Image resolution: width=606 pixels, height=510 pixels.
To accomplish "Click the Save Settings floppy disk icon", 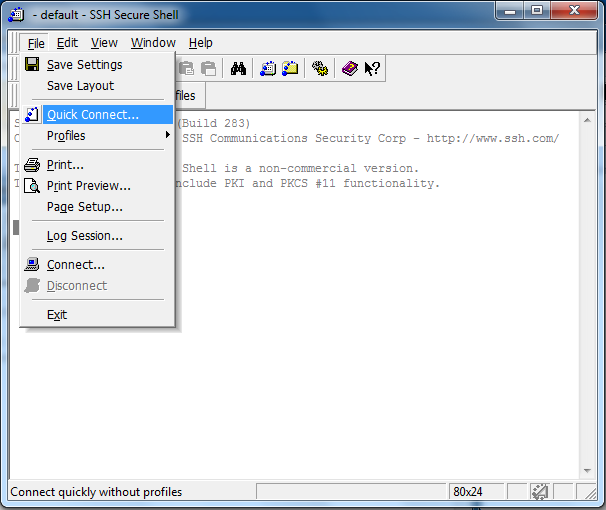I will (x=32, y=65).
